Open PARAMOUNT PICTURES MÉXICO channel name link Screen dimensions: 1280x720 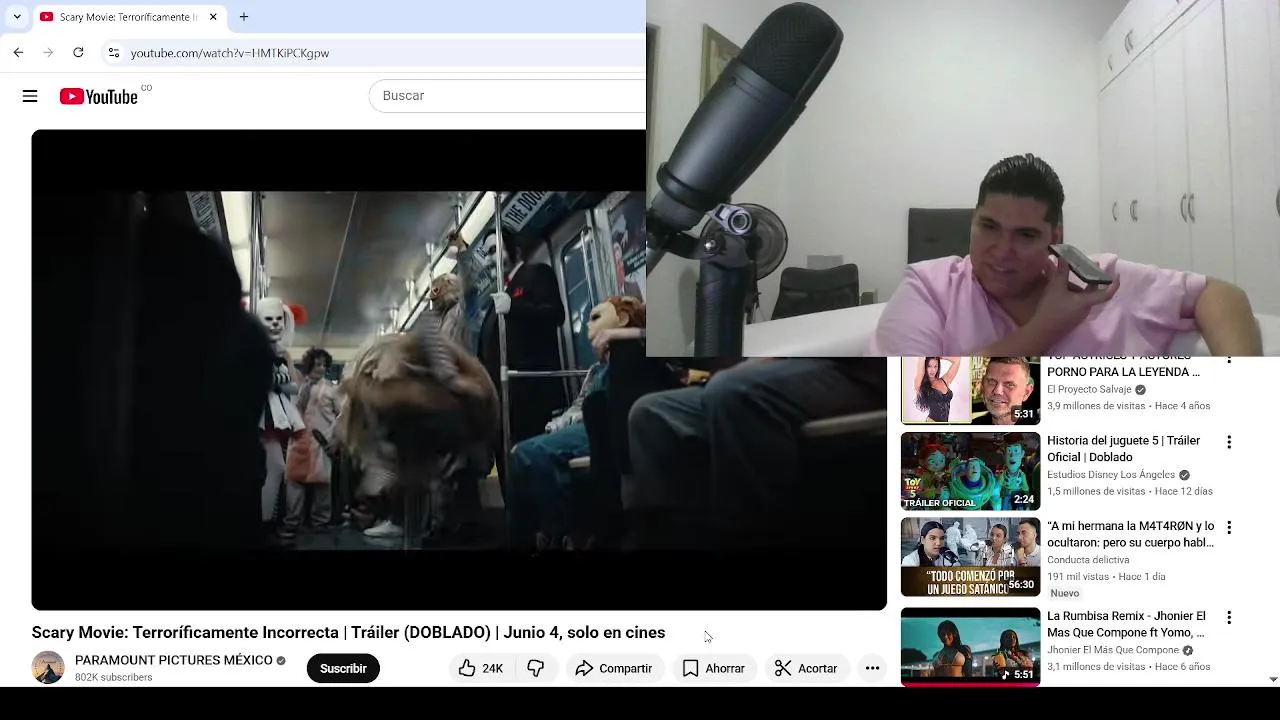174,660
